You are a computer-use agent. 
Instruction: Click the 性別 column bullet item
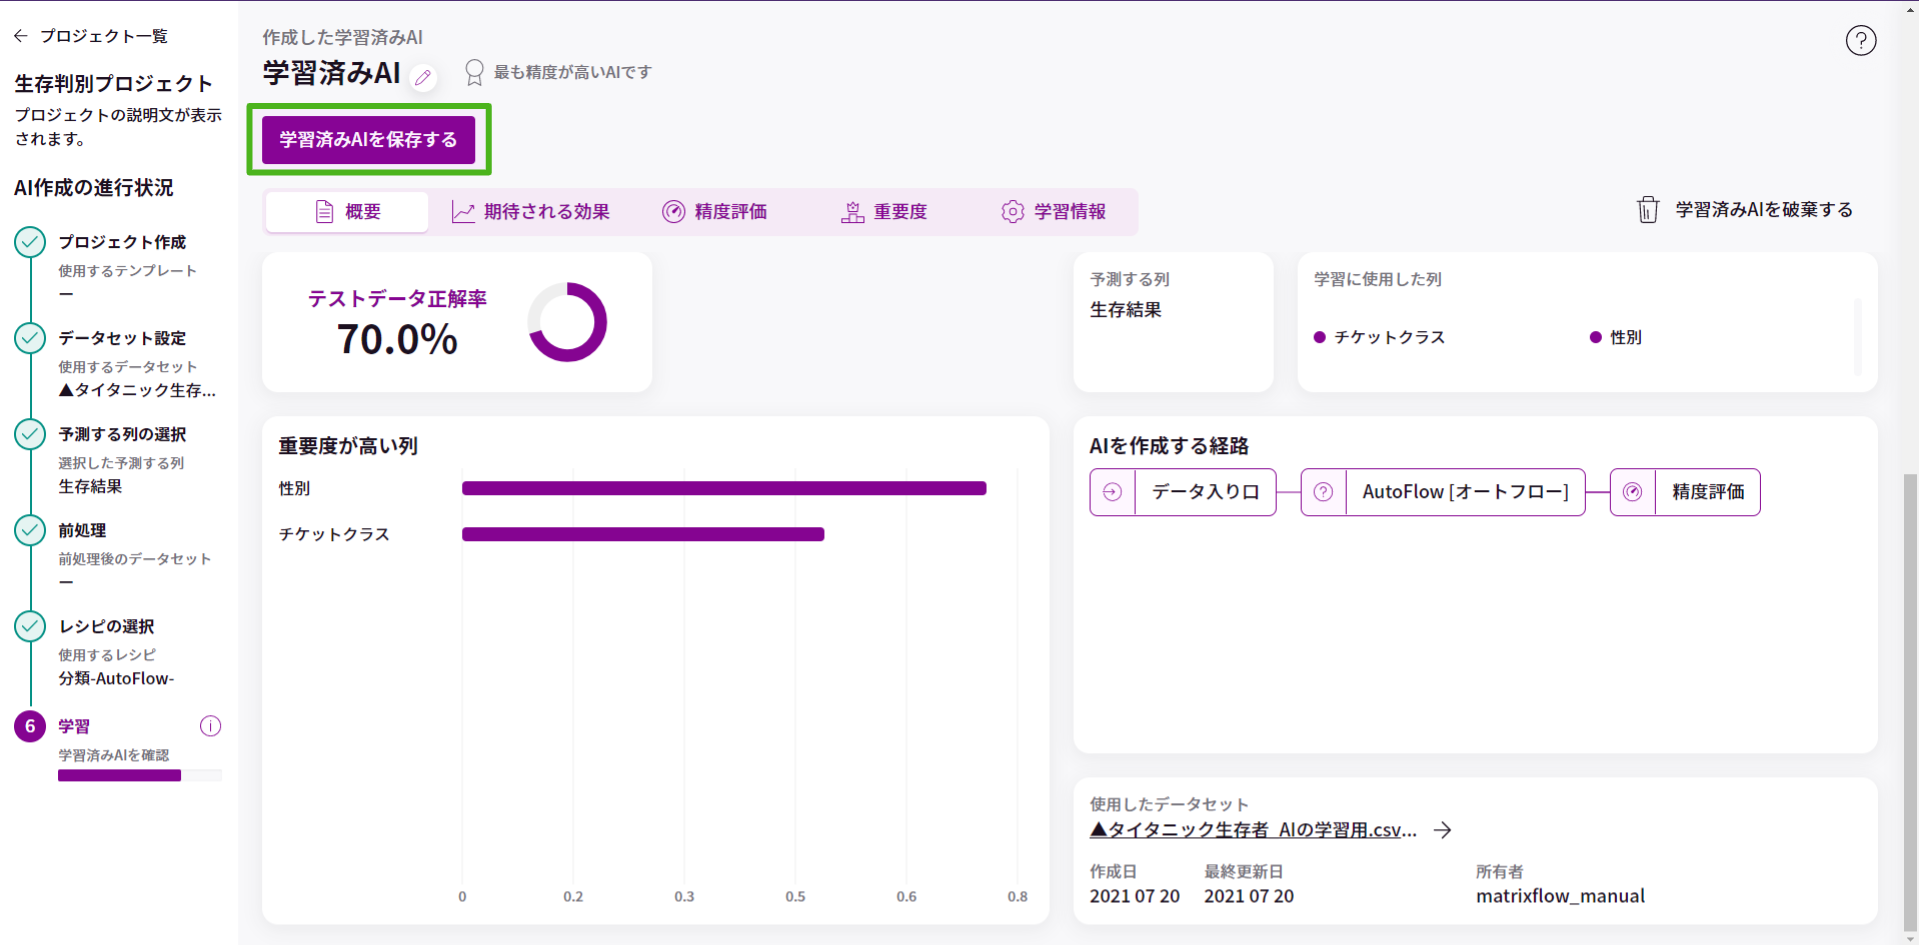click(1615, 337)
